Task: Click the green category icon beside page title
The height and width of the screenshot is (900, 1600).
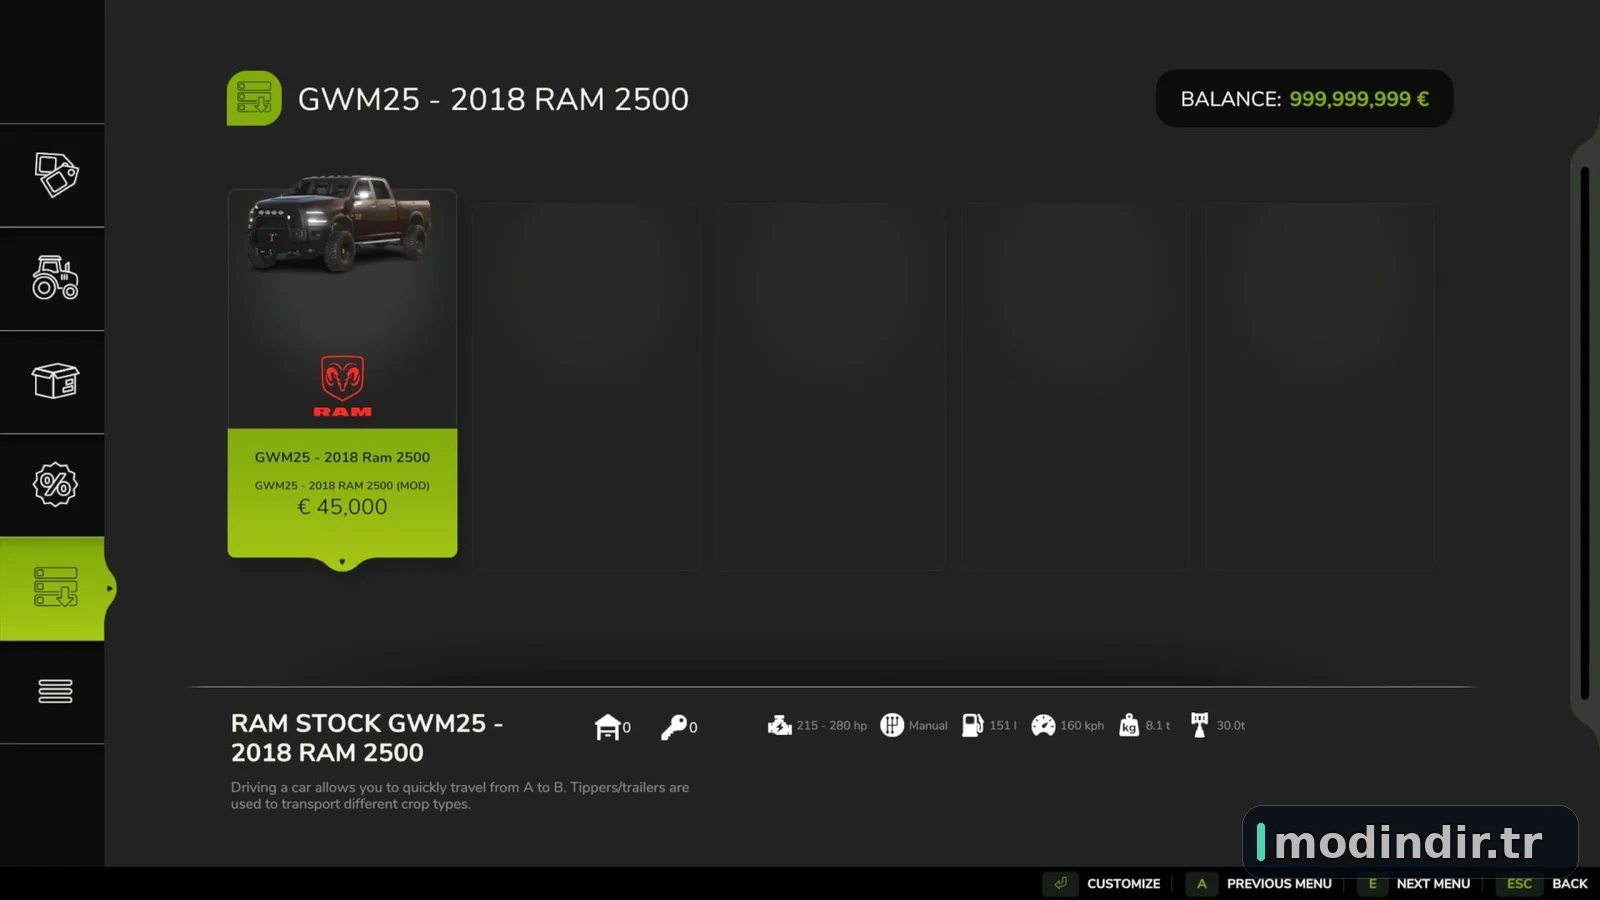Action: click(254, 98)
